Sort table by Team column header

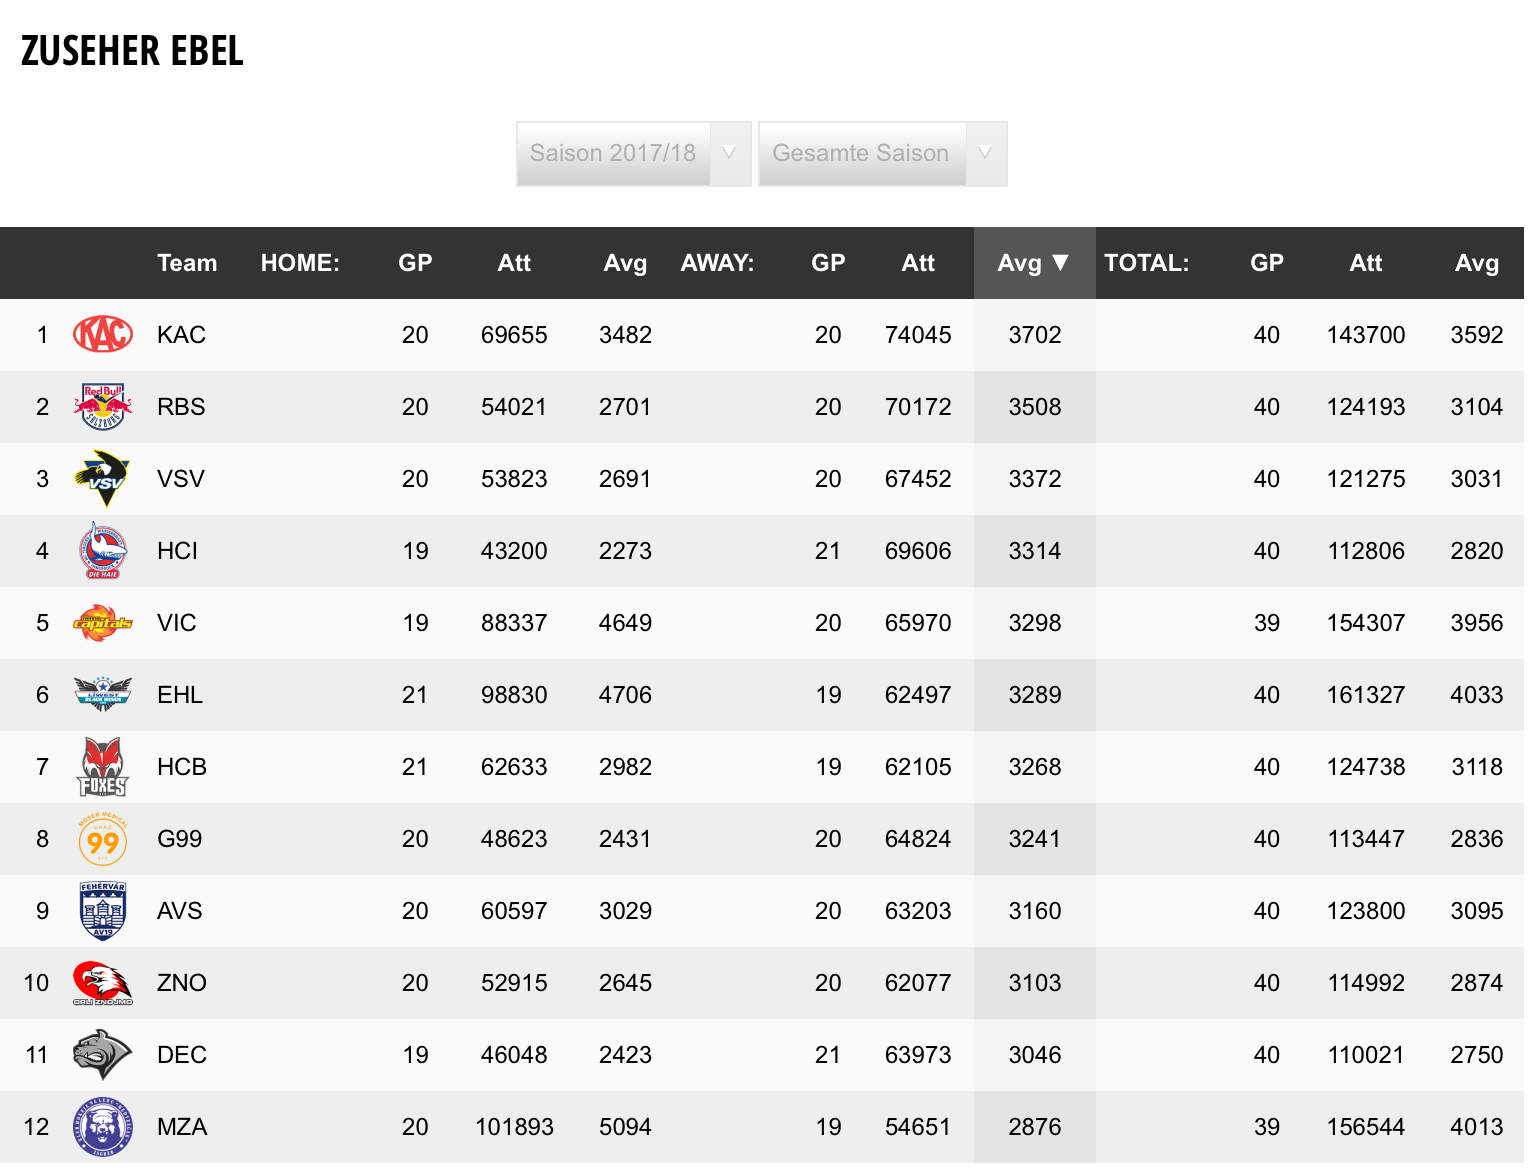click(x=187, y=263)
